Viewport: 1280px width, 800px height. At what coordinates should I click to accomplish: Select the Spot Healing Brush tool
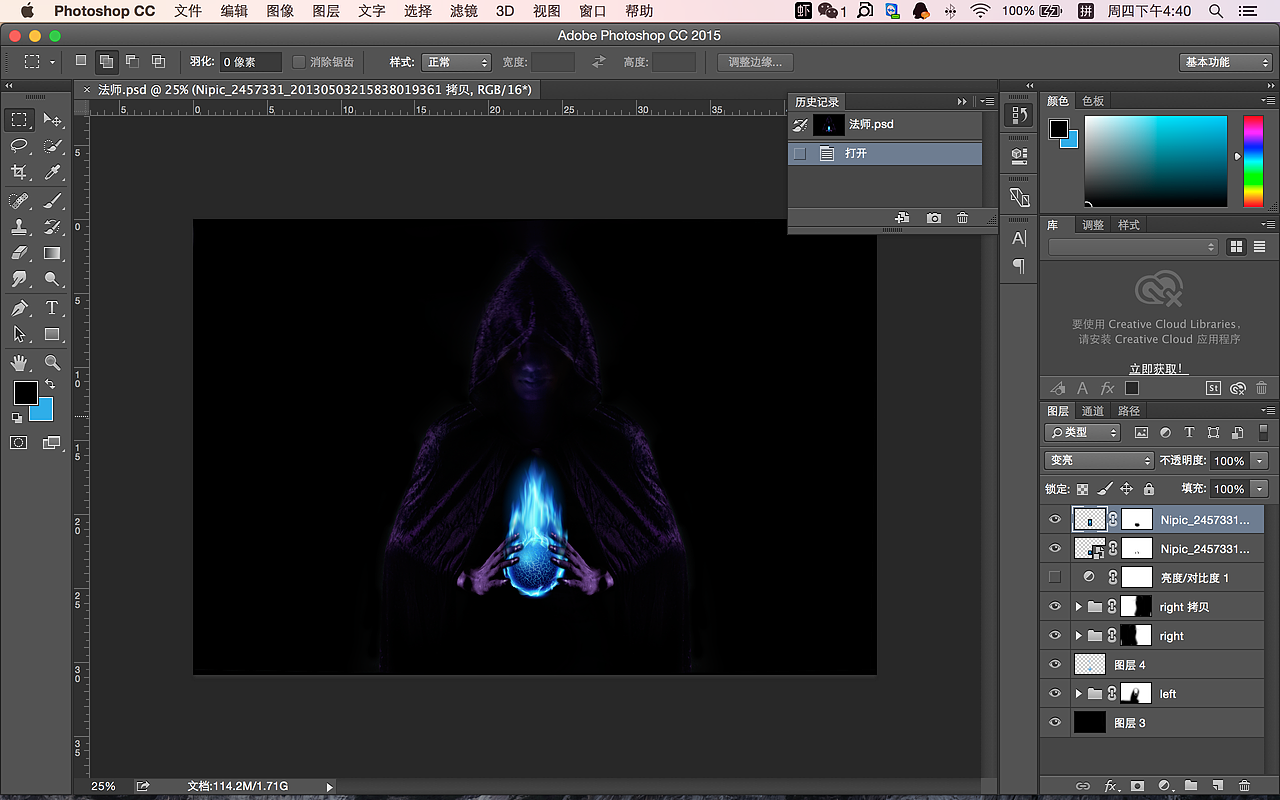(x=20, y=201)
